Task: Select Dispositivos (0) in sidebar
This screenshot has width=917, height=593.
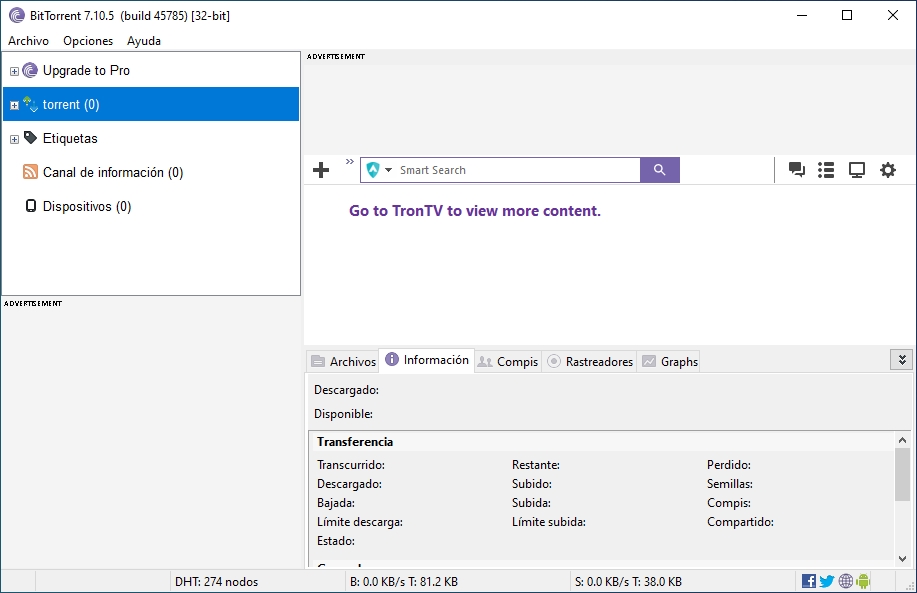Action: click(x=87, y=206)
